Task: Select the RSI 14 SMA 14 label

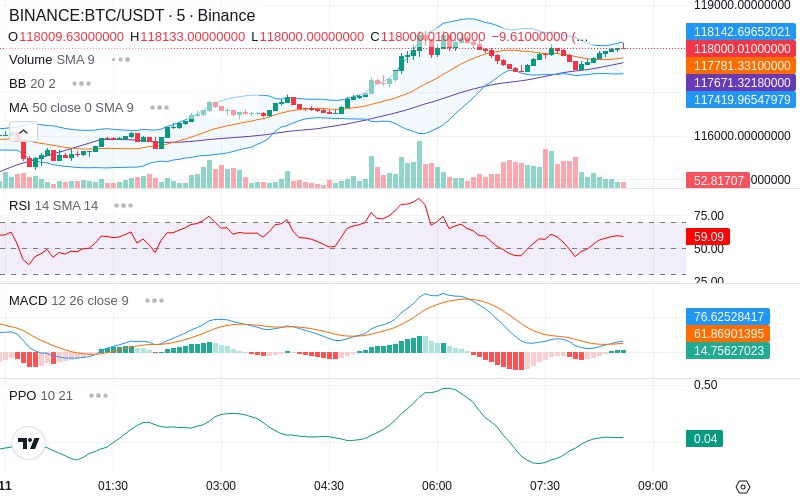Action: pos(53,206)
